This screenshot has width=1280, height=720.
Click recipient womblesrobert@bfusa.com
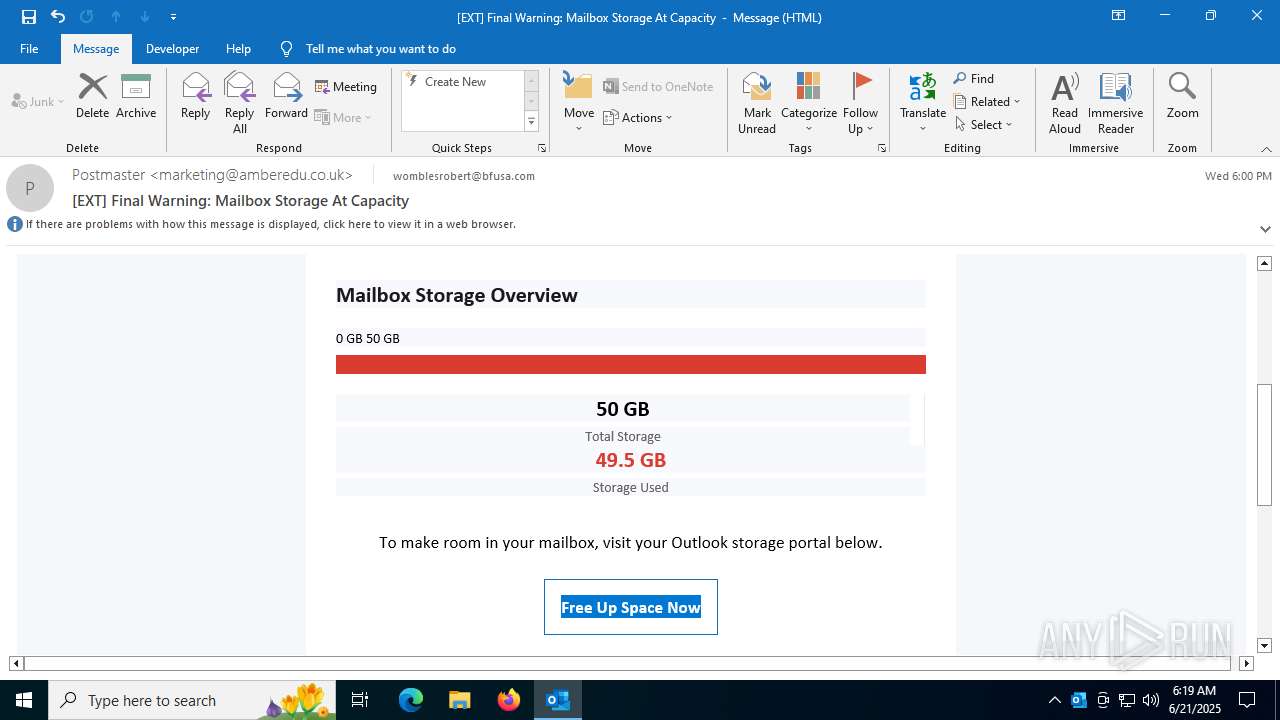[x=464, y=176]
